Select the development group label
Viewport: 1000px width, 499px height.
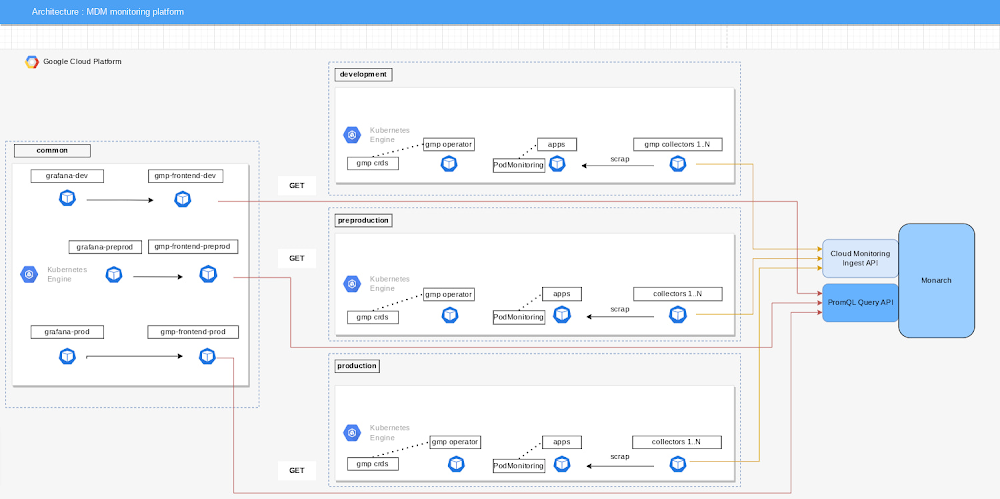pyautogui.click(x=362, y=74)
